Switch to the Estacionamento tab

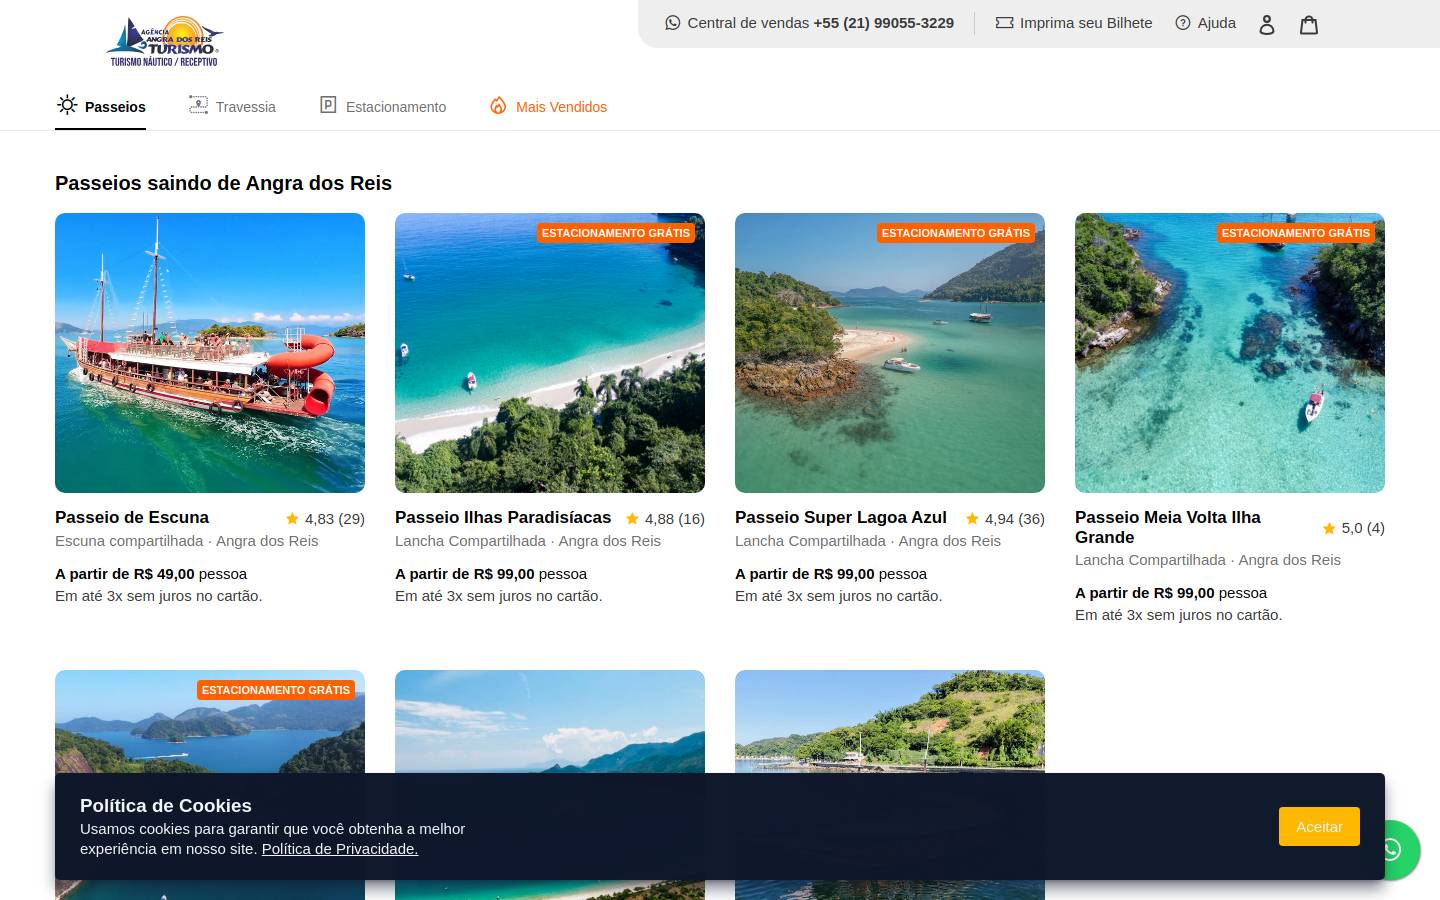coord(383,106)
